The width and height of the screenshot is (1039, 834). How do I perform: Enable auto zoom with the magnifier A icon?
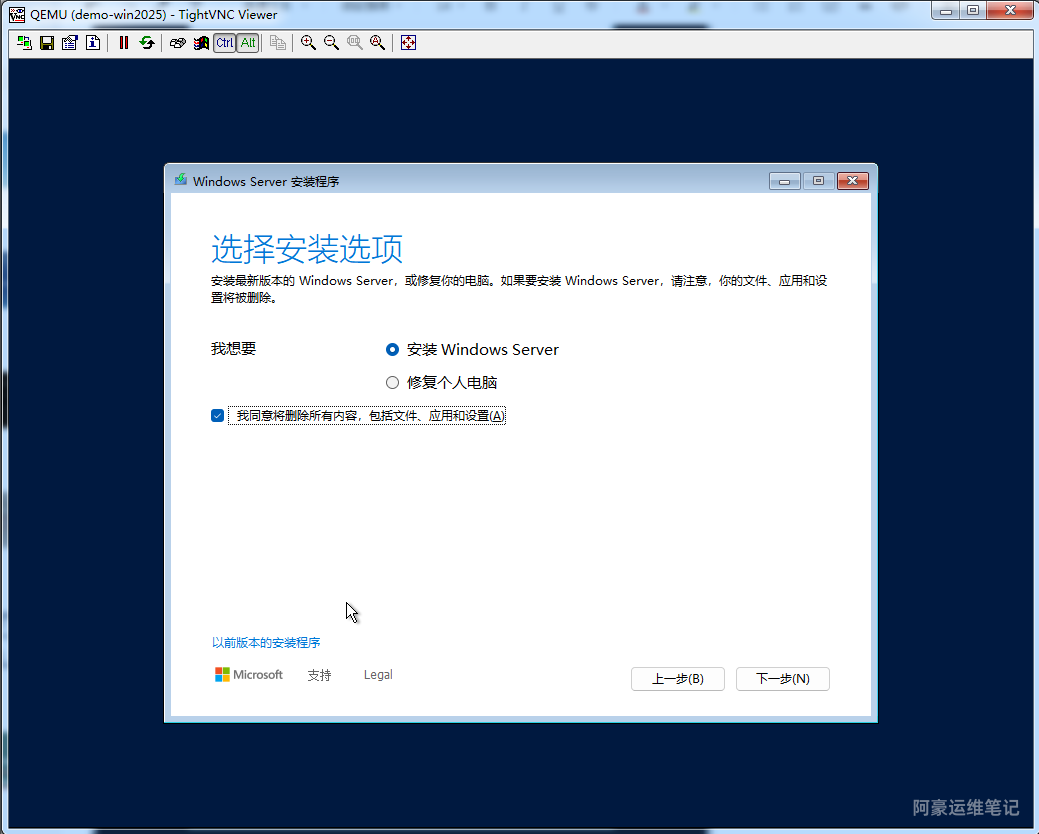(x=377, y=43)
